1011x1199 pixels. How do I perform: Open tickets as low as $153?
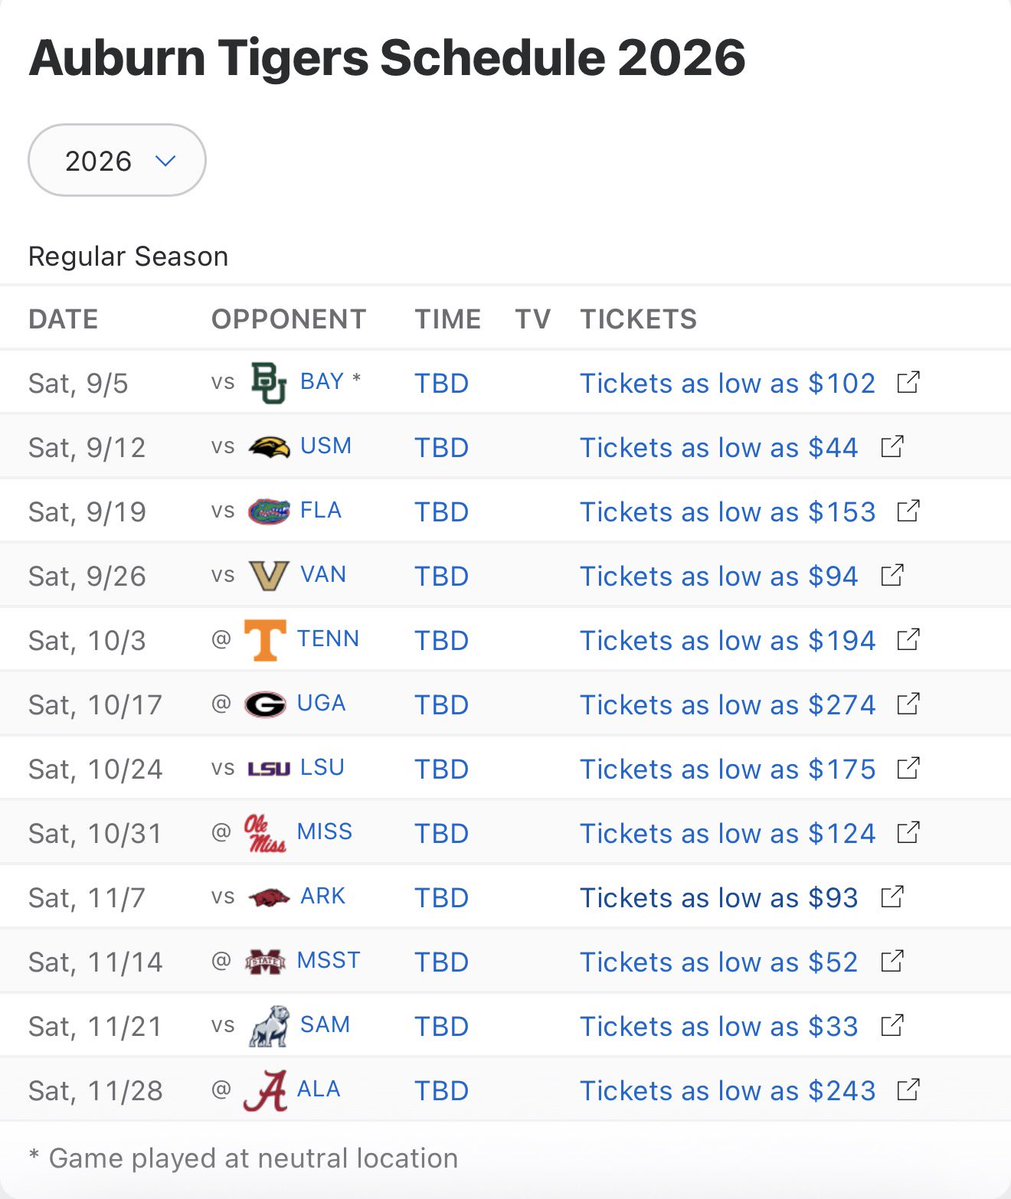click(727, 512)
